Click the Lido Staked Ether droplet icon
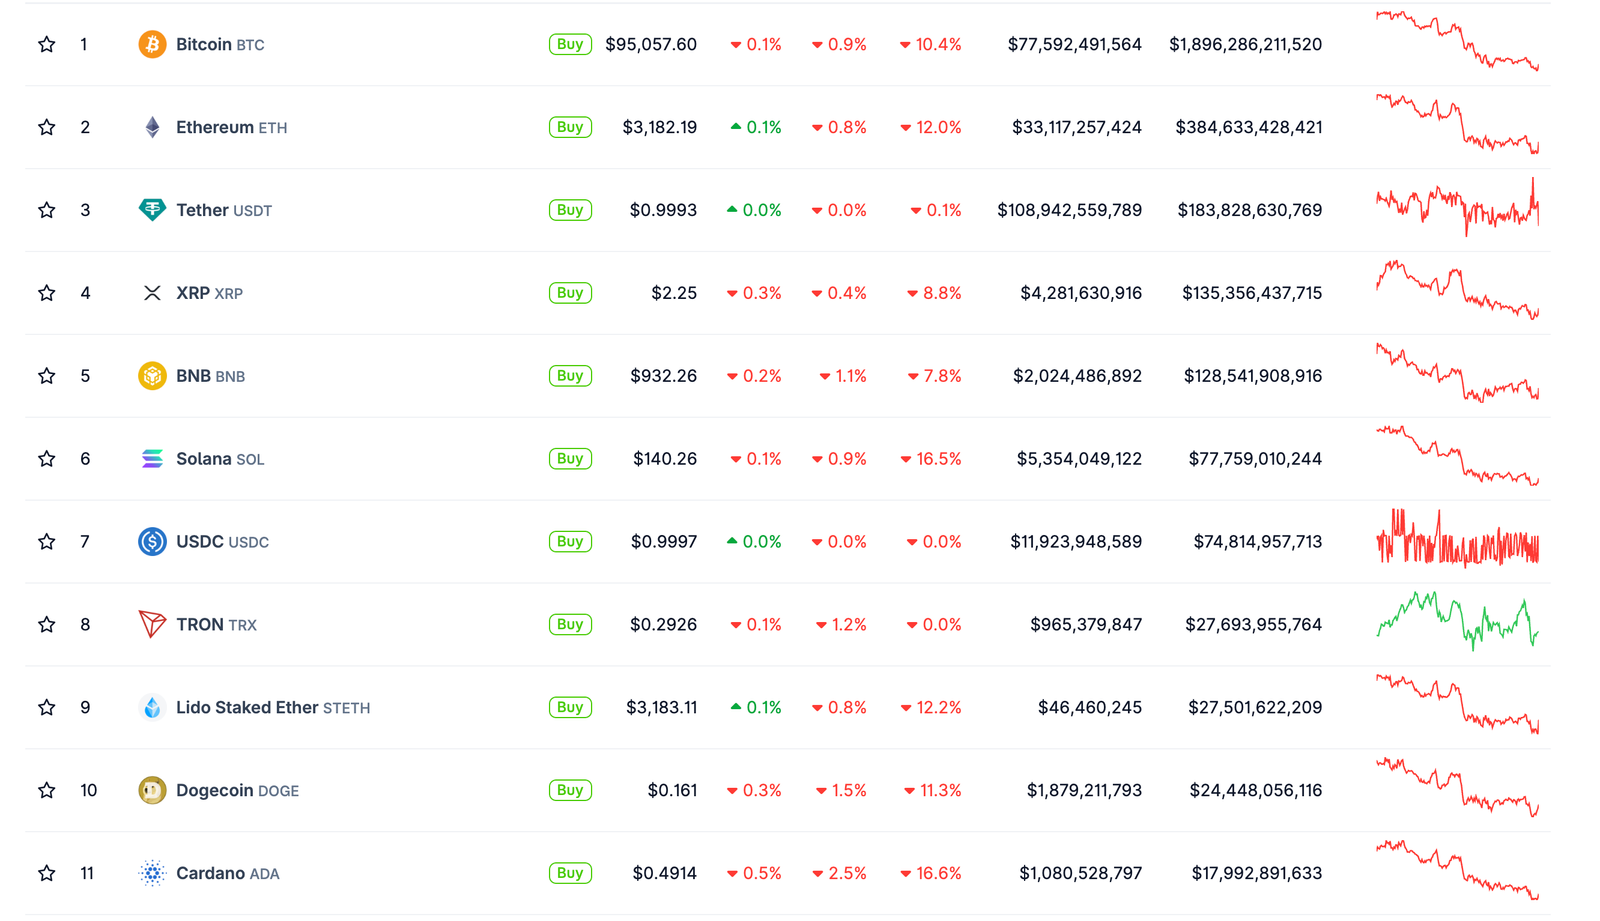The height and width of the screenshot is (921, 1600). tap(151, 707)
